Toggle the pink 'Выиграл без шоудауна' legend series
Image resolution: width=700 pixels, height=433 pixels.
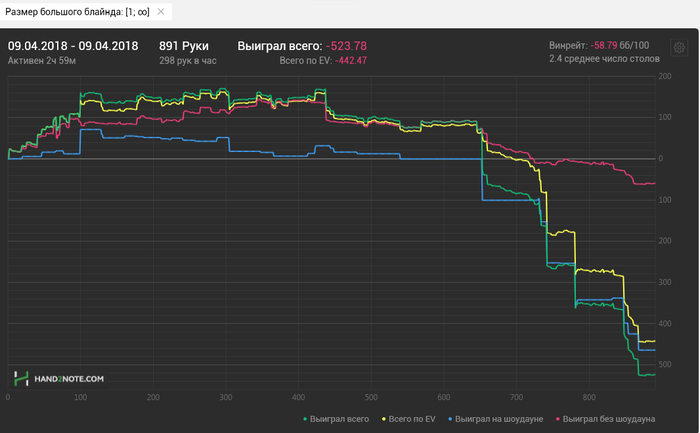point(605,419)
